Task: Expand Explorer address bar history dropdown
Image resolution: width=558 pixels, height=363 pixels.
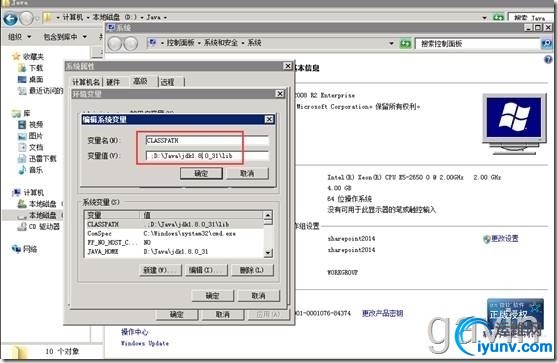Action: (484, 17)
